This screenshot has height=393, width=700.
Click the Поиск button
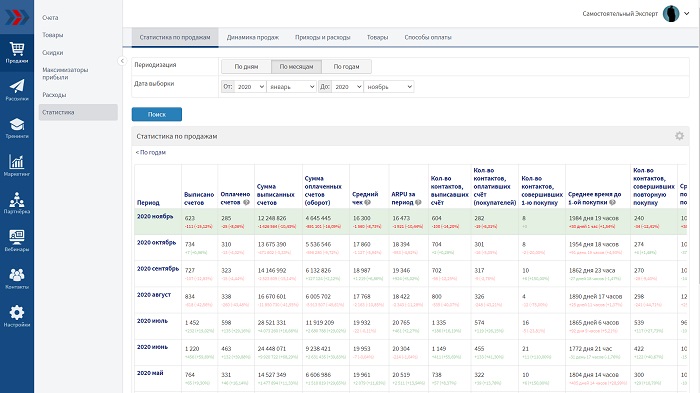pyautogui.click(x=157, y=114)
